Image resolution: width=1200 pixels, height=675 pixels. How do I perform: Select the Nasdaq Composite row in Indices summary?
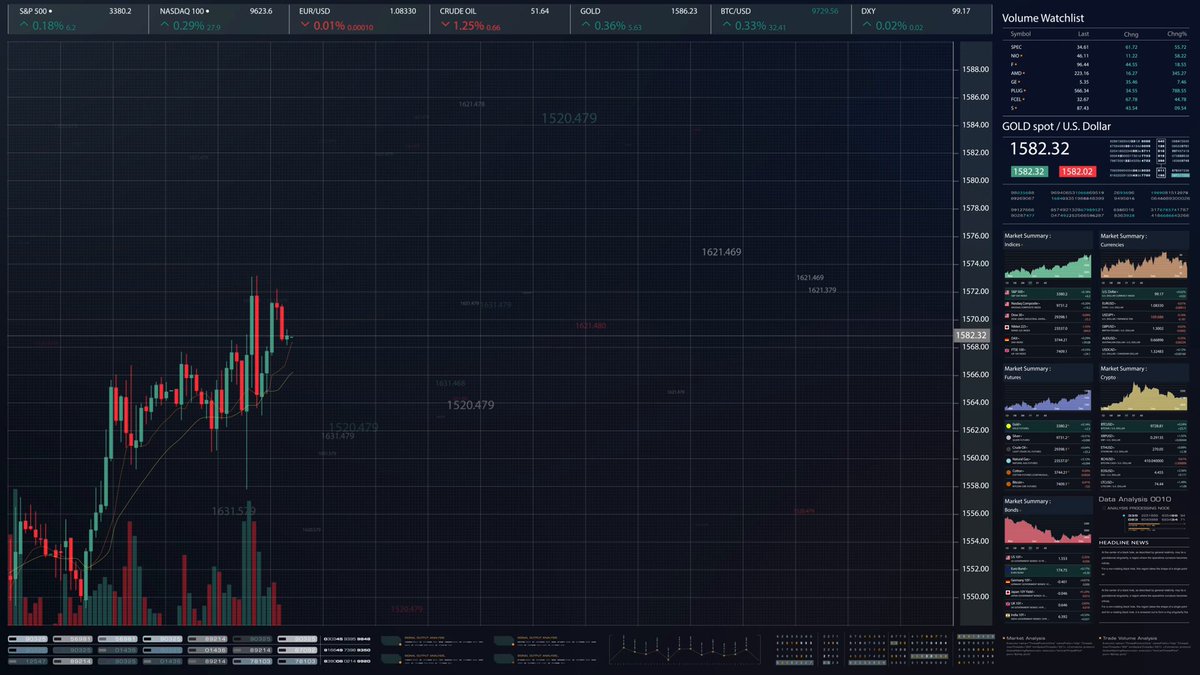pos(1048,304)
